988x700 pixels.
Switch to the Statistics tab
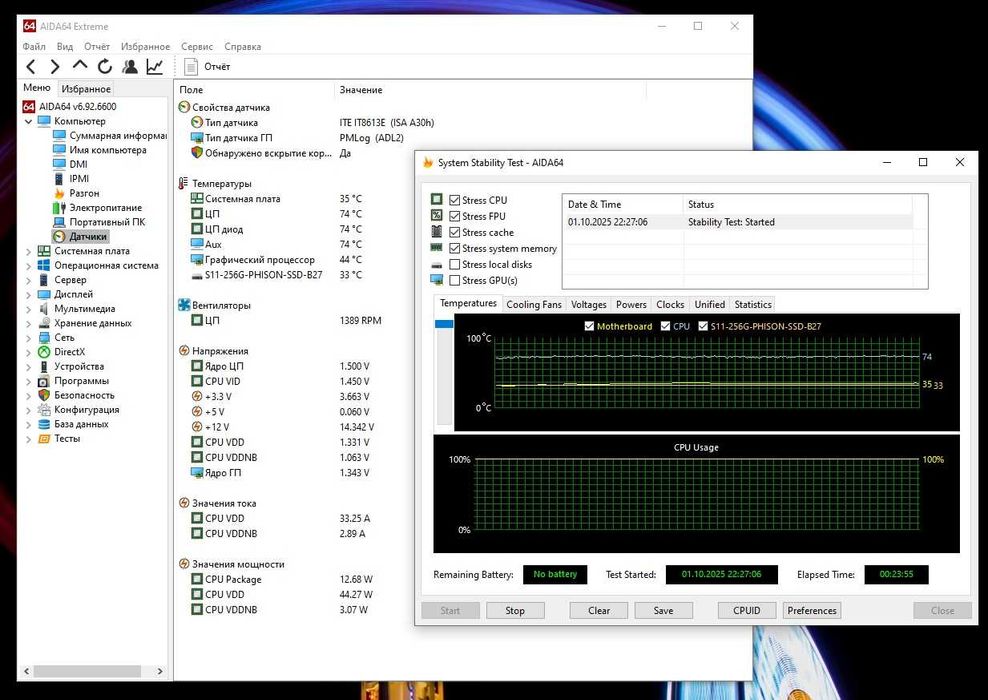coord(753,304)
